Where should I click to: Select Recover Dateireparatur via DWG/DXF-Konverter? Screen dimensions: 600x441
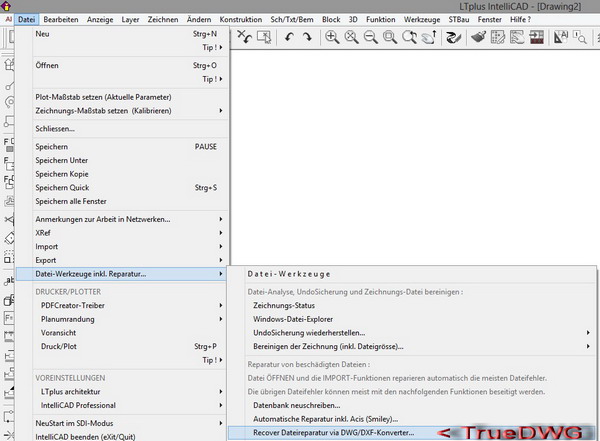[x=412, y=433]
